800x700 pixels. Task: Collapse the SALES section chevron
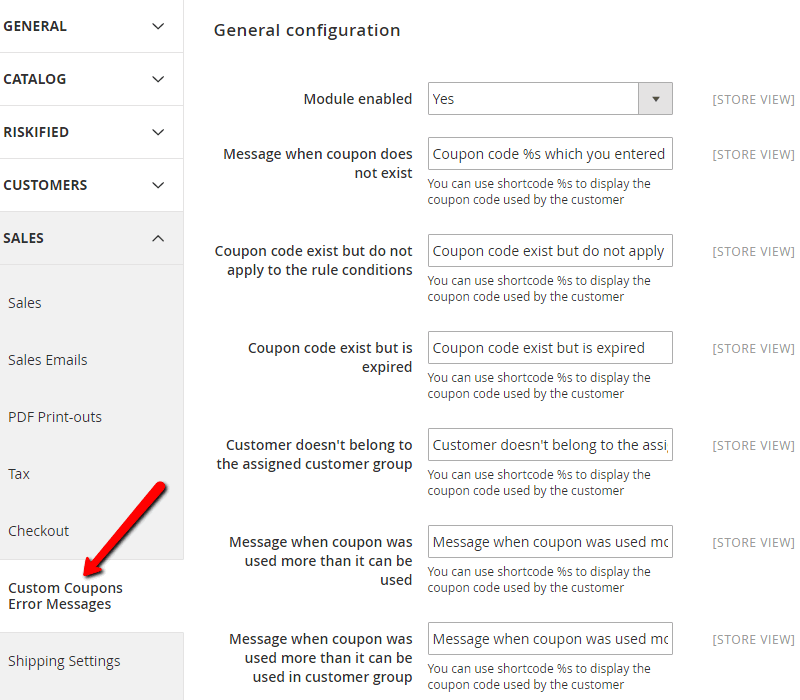click(158, 238)
